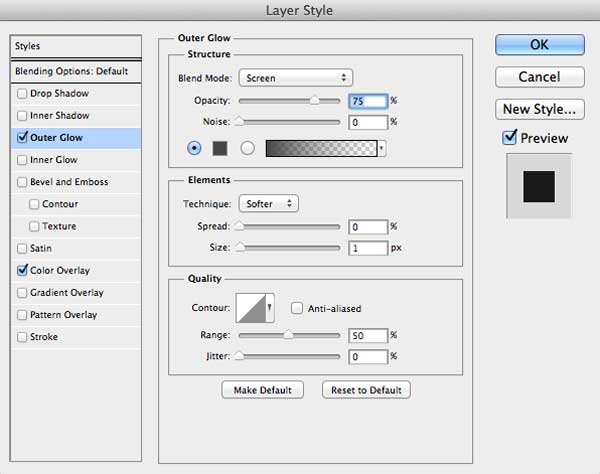Viewport: 600px width, 474px height.
Task: Click the Noise slider handle
Action: (239, 122)
